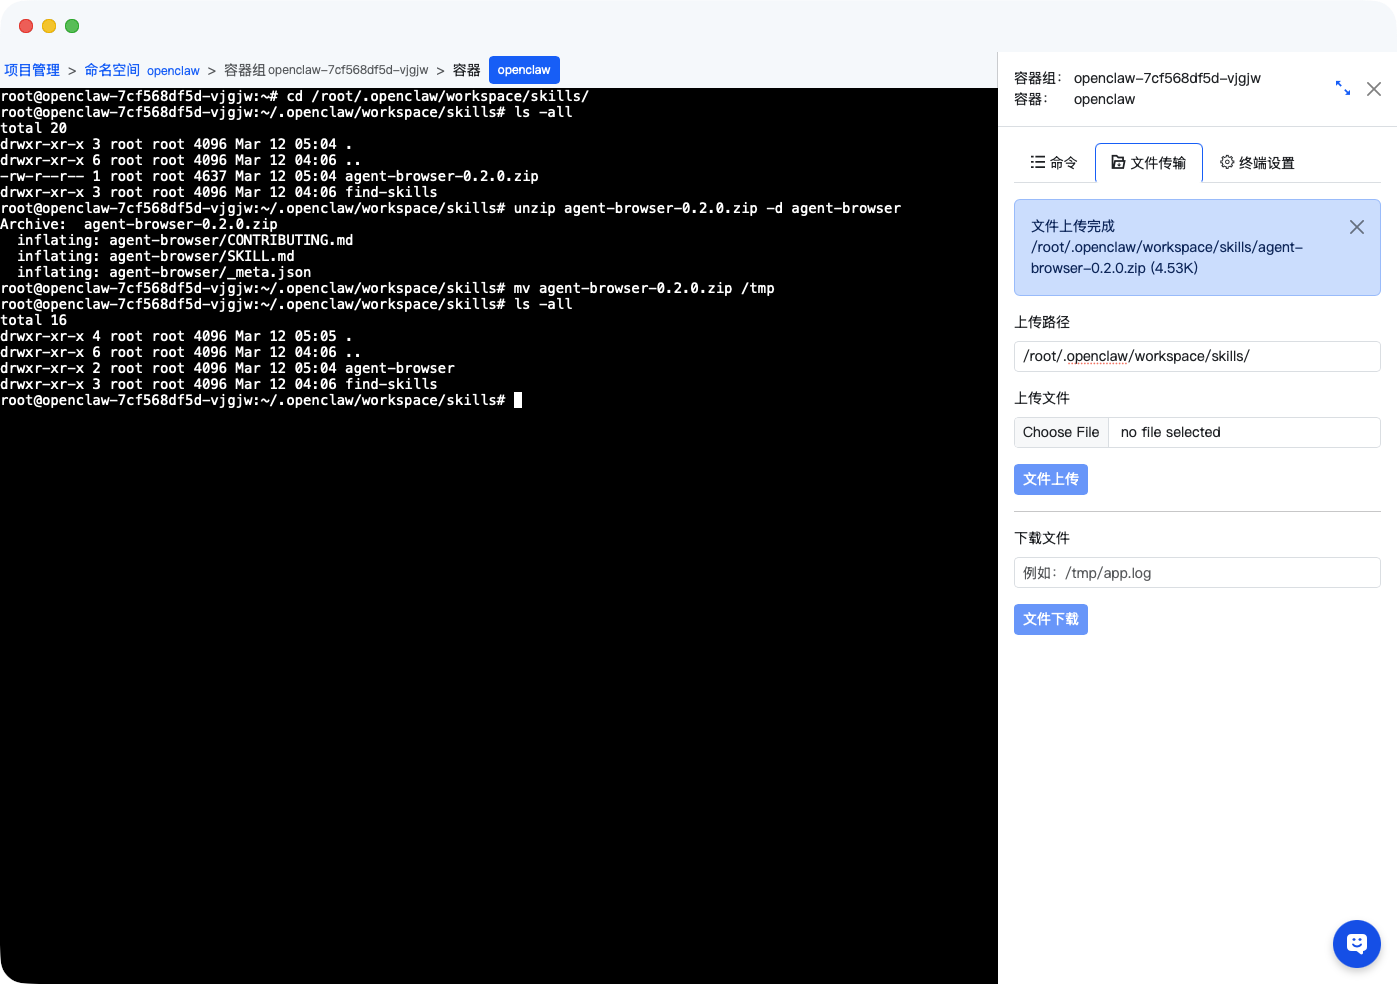Viewport: 1397px width, 984px height.
Task: Click the expand fullscreen arrows icon
Action: coord(1343,88)
